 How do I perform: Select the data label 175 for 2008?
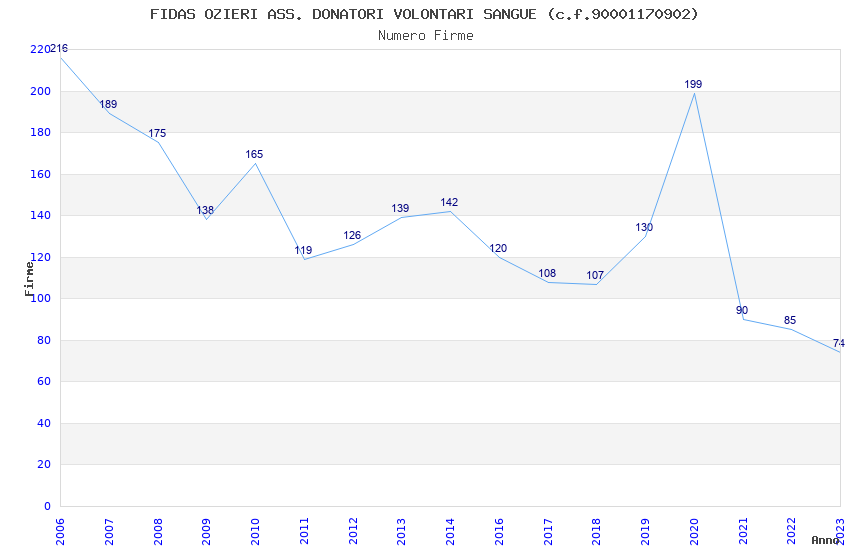157,133
